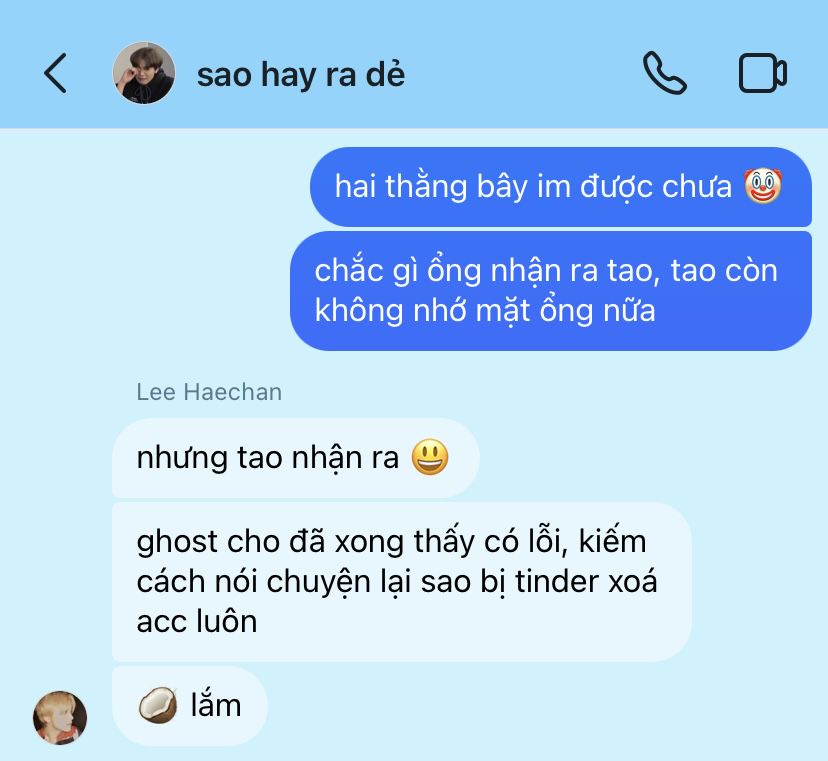This screenshot has width=828, height=761.
Task: Tap the grinning smiley emoji
Action: [x=430, y=457]
